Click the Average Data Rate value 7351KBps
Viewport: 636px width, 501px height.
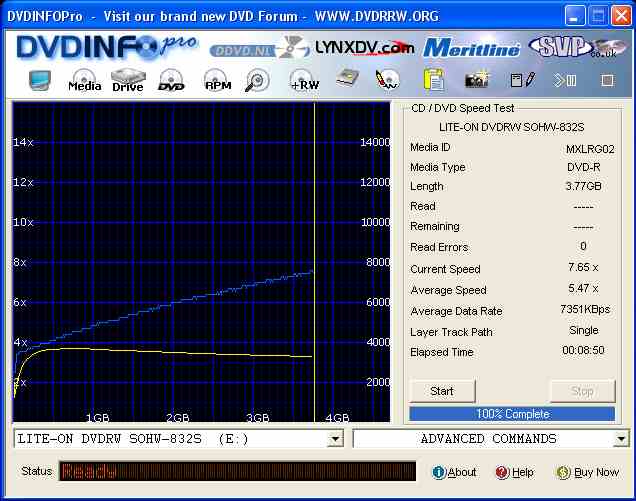(585, 310)
